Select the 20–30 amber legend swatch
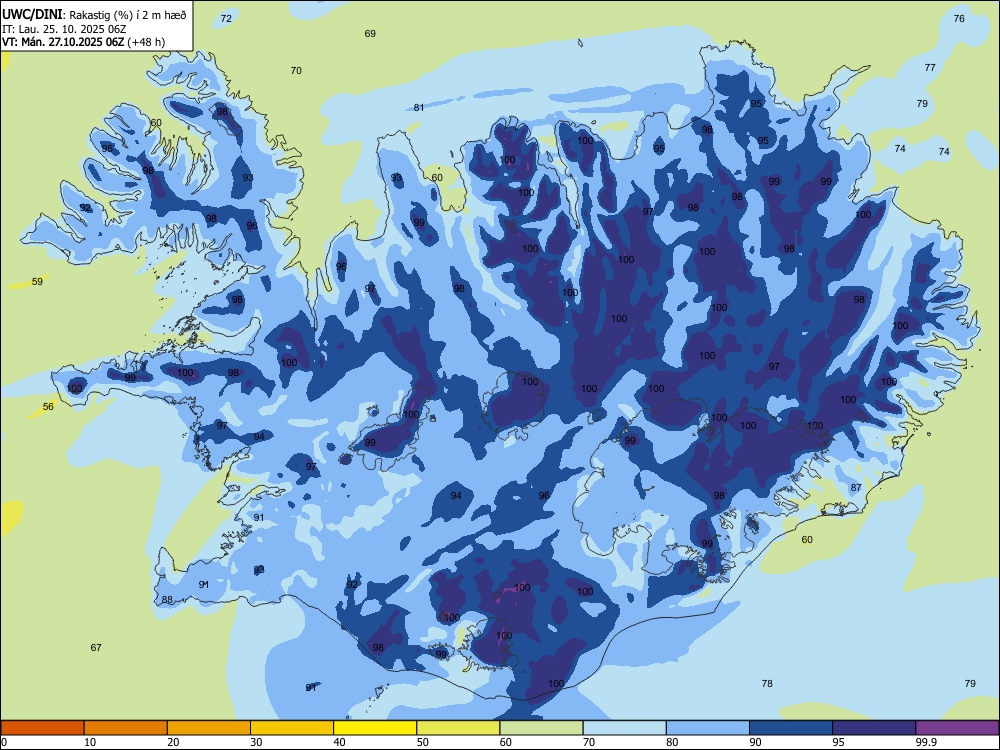Viewport: 1000px width, 750px height. tap(209, 728)
